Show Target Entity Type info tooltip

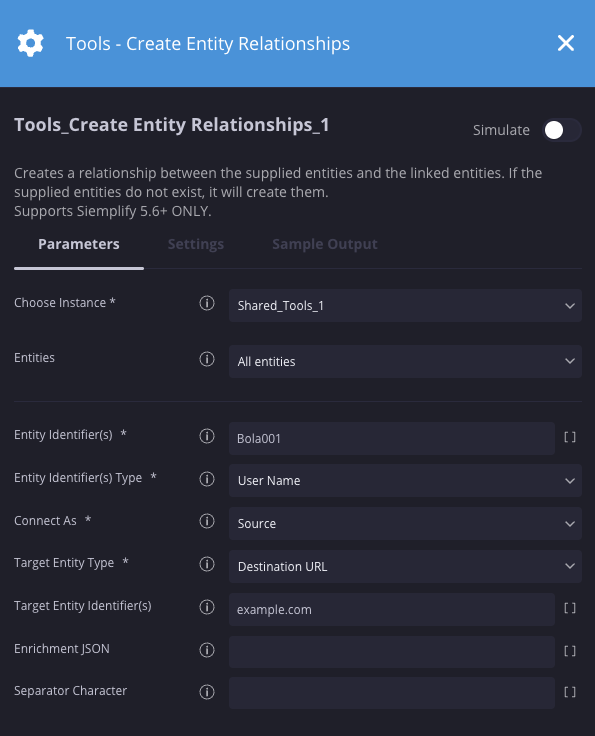click(x=207, y=564)
